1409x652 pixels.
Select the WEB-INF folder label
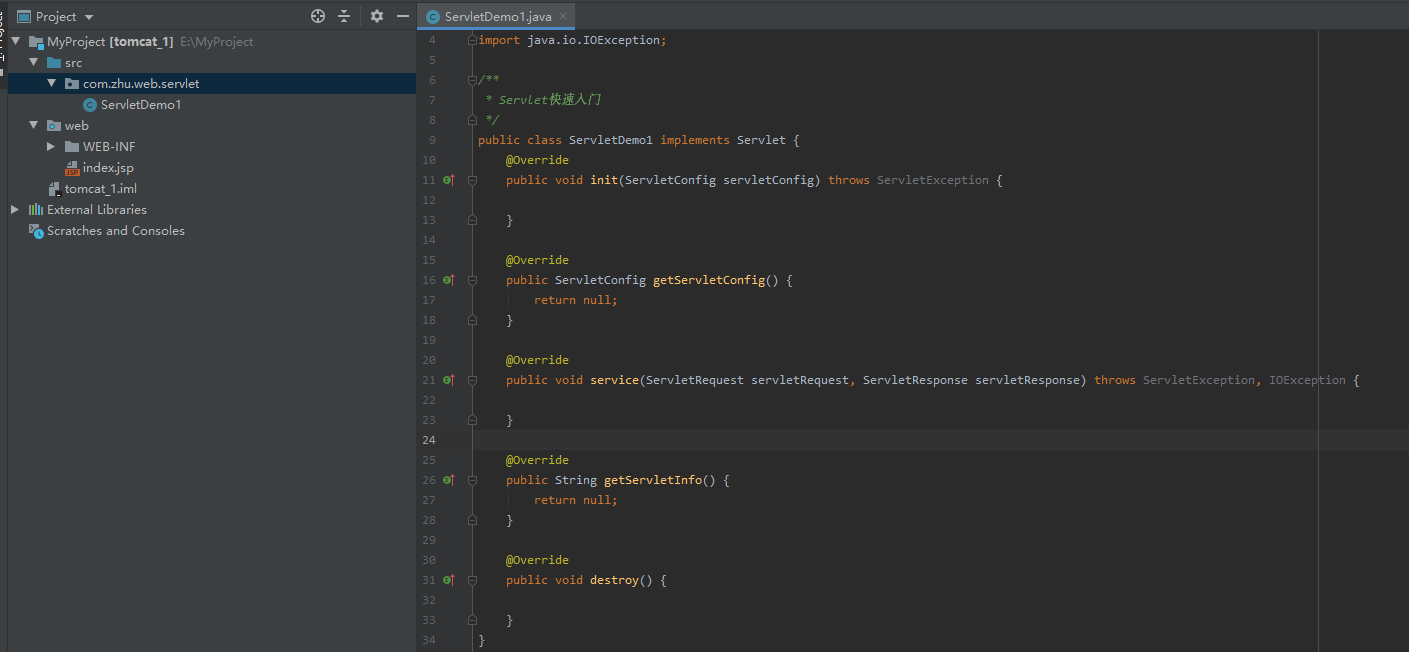pyautogui.click(x=109, y=147)
